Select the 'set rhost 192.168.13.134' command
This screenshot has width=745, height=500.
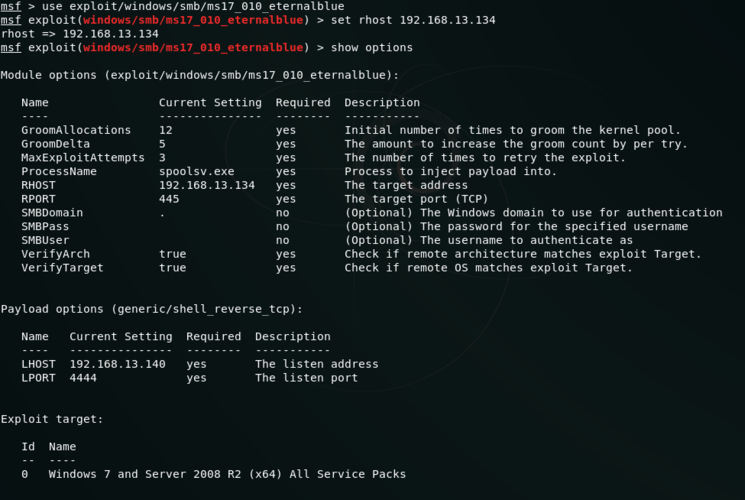click(x=413, y=20)
